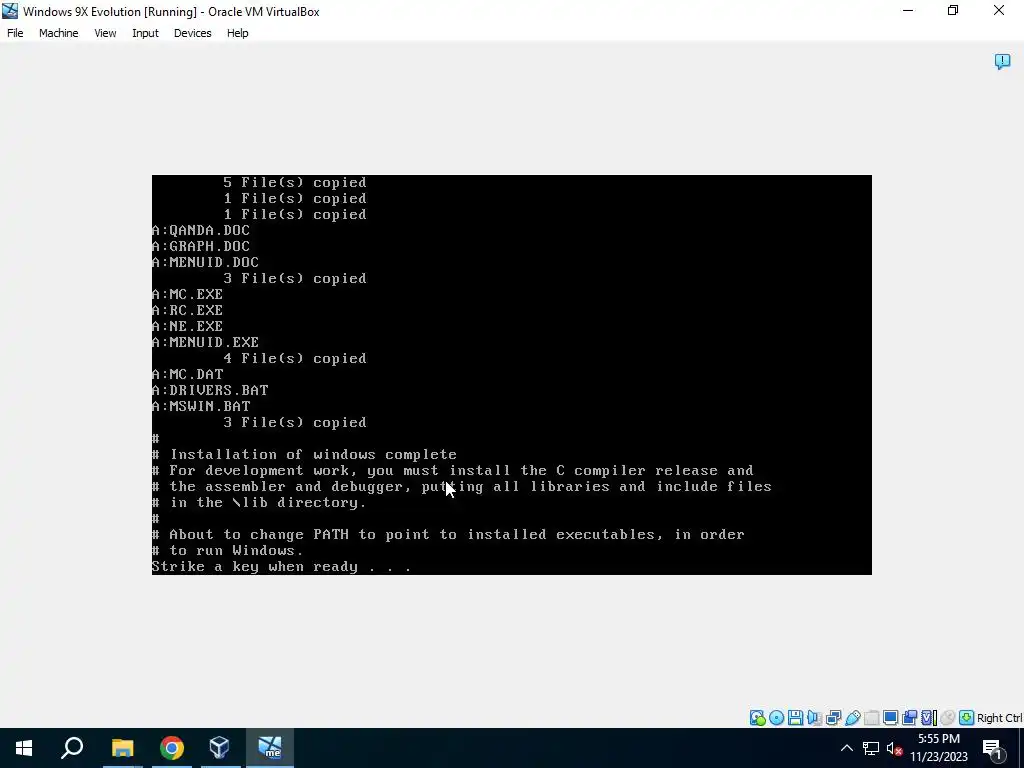Click the Right Ctrl host key label

(1000, 718)
